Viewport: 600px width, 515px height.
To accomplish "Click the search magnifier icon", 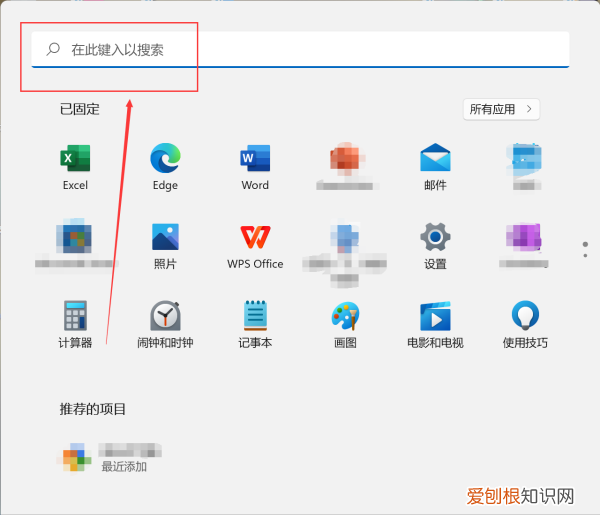I will click(53, 49).
